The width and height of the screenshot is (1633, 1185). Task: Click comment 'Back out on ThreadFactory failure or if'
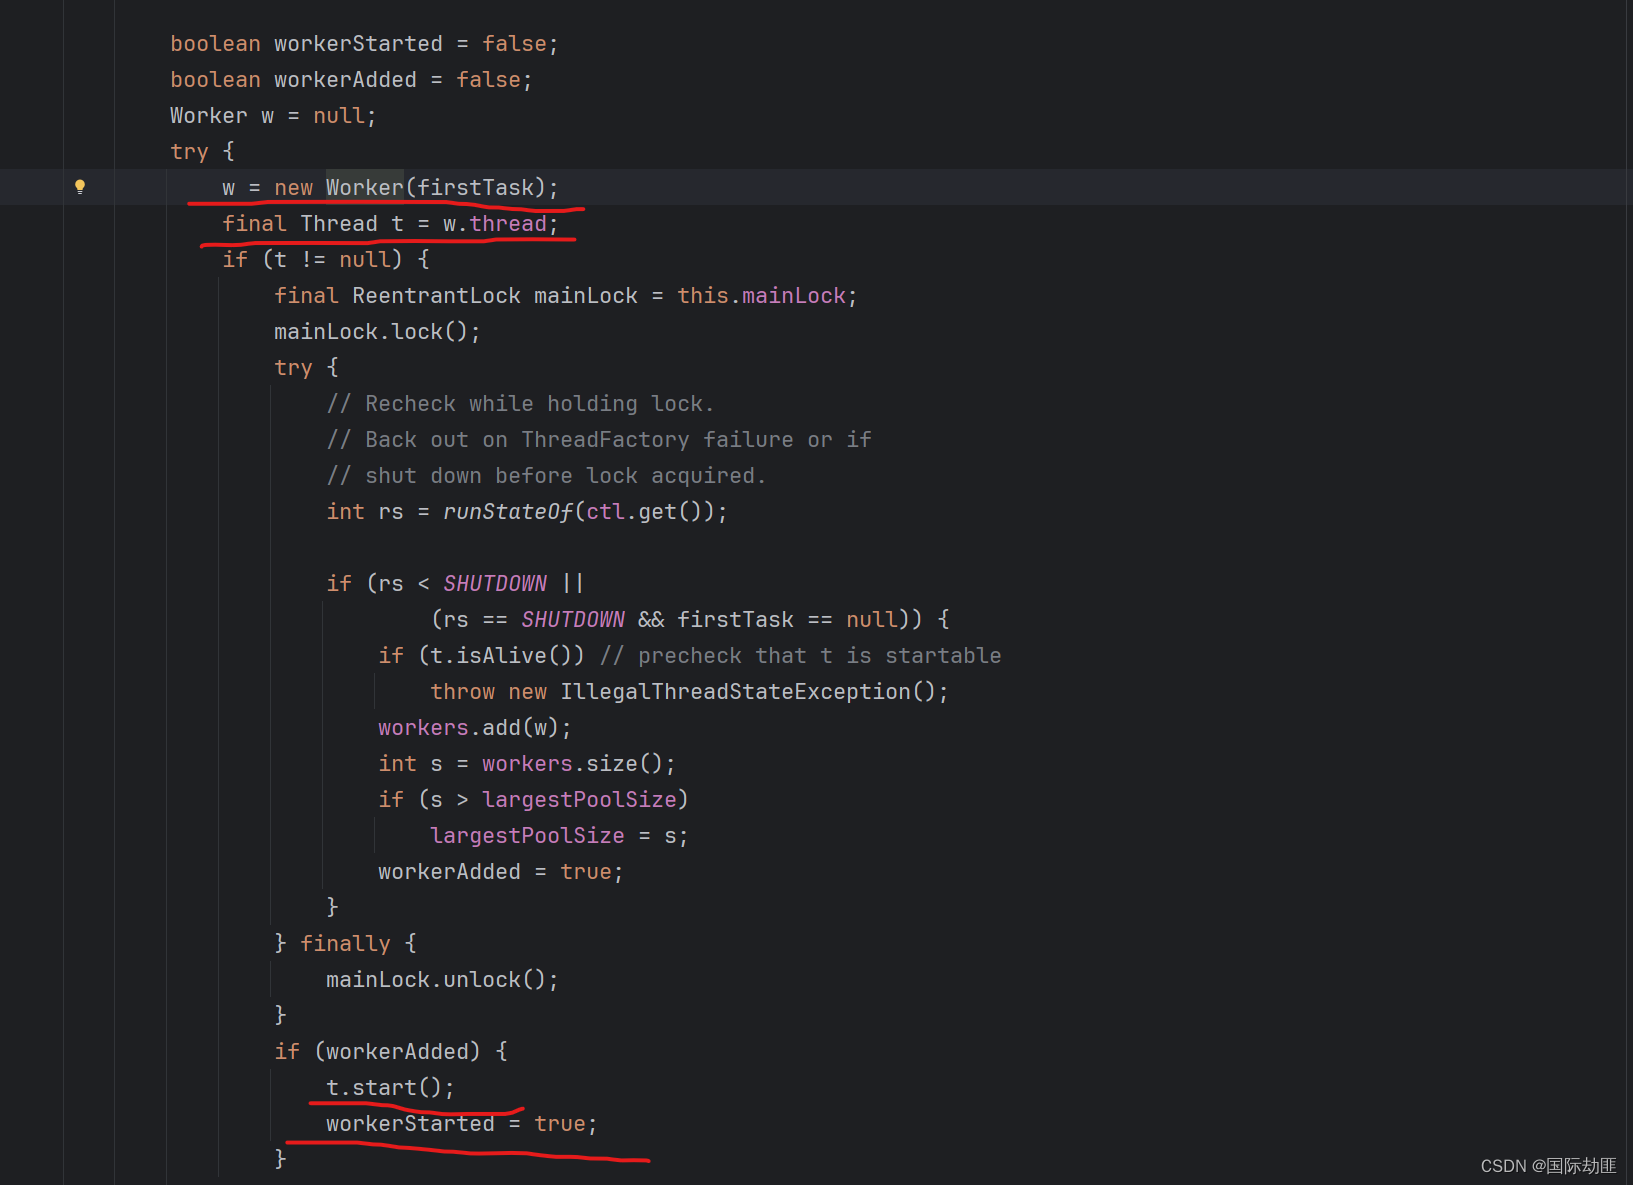click(x=599, y=440)
